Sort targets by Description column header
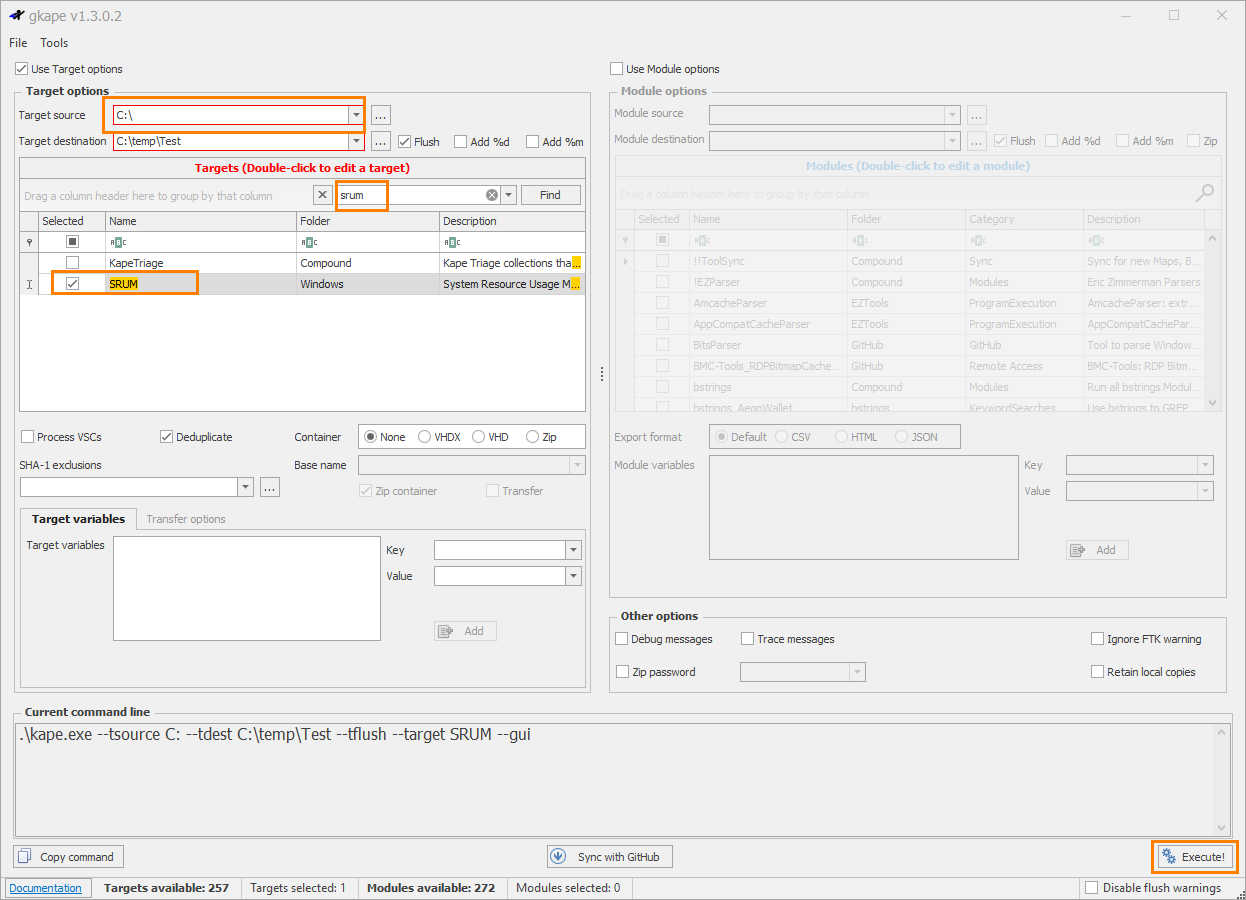Screen dimensions: 1246x900 pyautogui.click(x=512, y=221)
